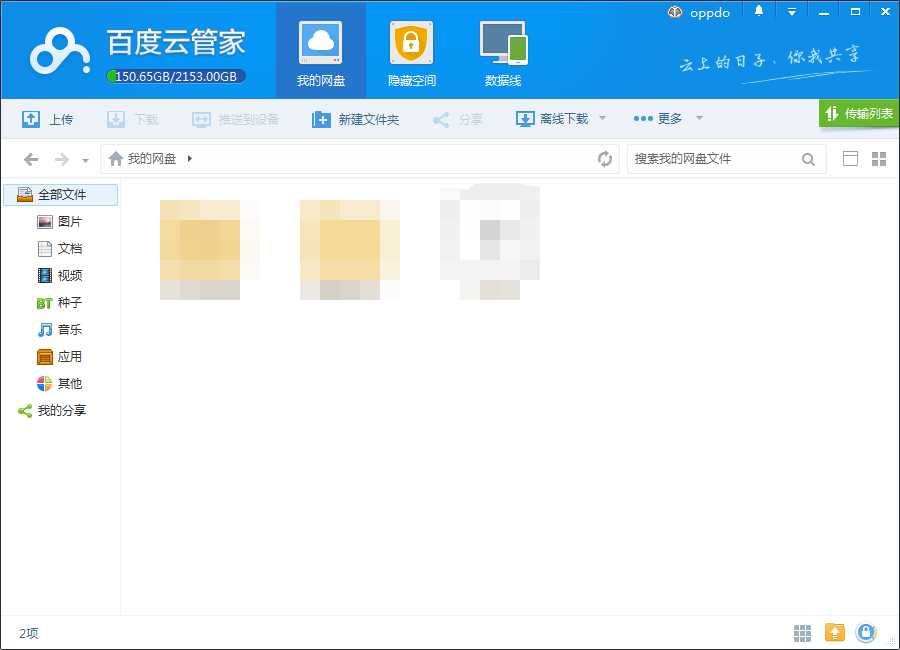Expand the 更多 dropdown arrow
This screenshot has width=900, height=650.
coord(699,118)
